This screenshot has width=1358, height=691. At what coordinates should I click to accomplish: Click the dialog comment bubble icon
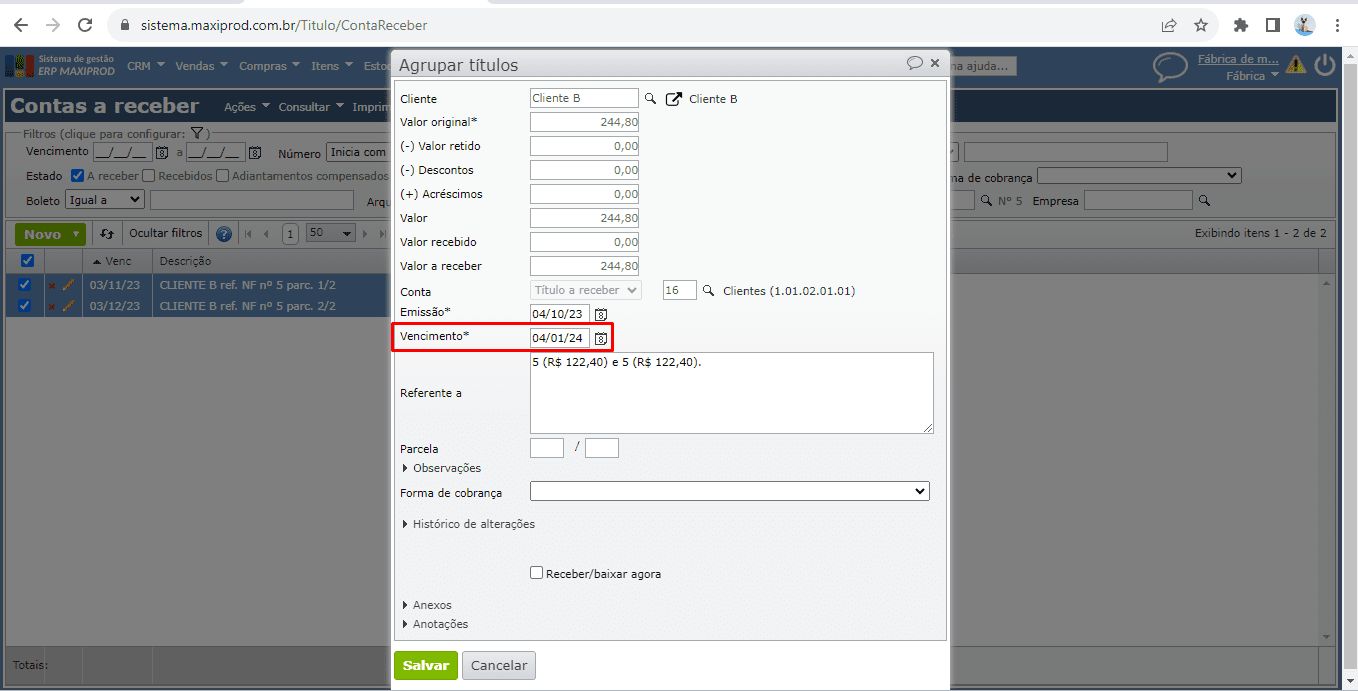coord(914,63)
